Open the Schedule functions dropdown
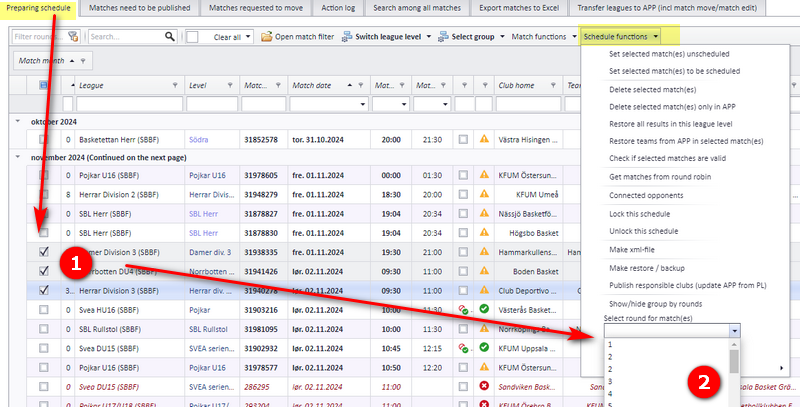Viewport: 800px width, 407px height. (621, 37)
